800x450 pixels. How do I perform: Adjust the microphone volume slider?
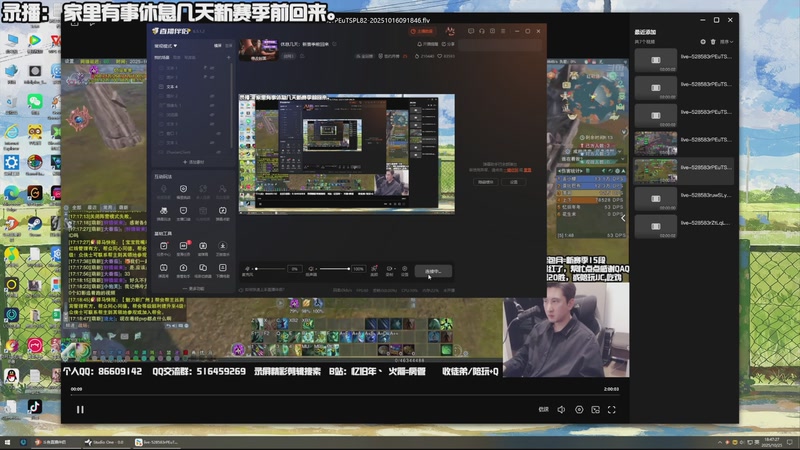click(x=269, y=268)
